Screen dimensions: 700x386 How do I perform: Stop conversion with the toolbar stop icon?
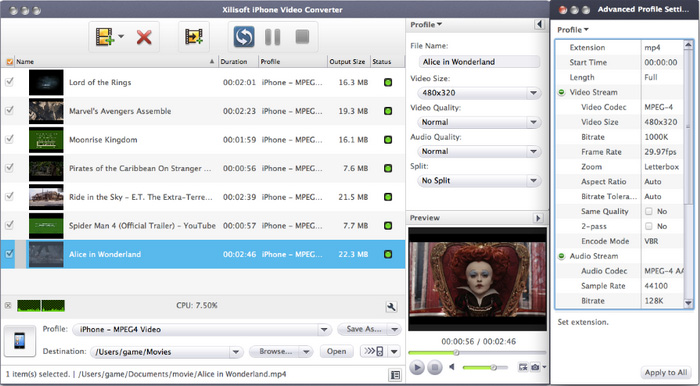click(x=302, y=37)
